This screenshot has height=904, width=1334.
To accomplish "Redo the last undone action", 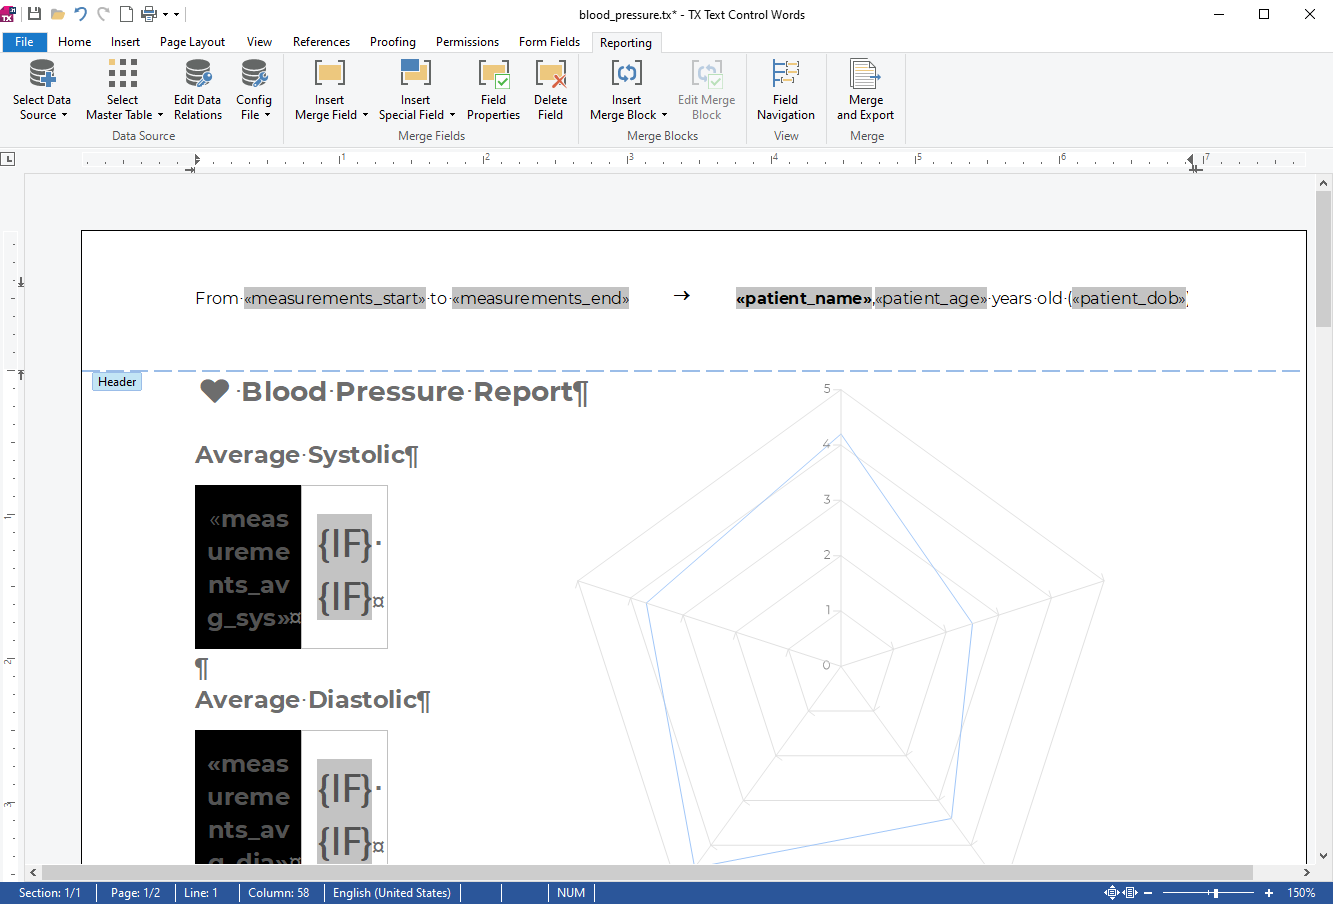I will tap(103, 14).
